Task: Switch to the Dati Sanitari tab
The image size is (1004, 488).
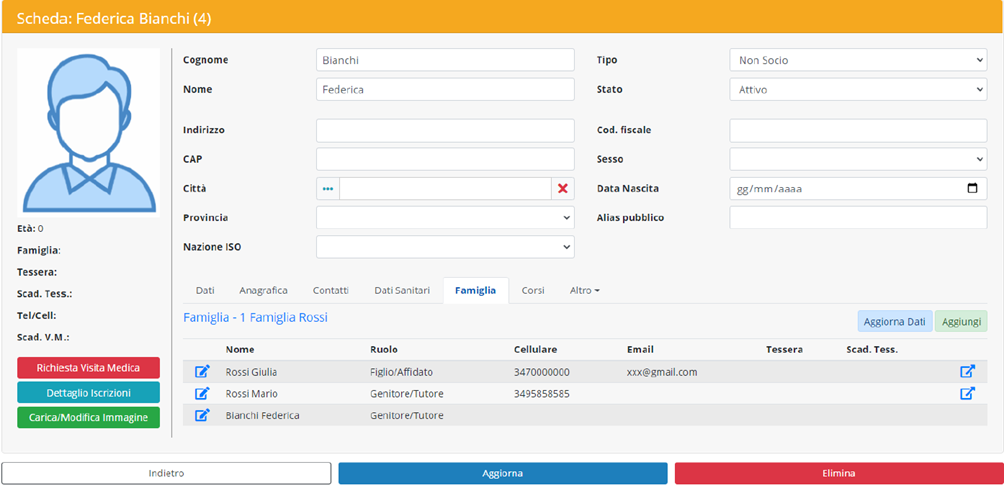Action: click(x=402, y=290)
